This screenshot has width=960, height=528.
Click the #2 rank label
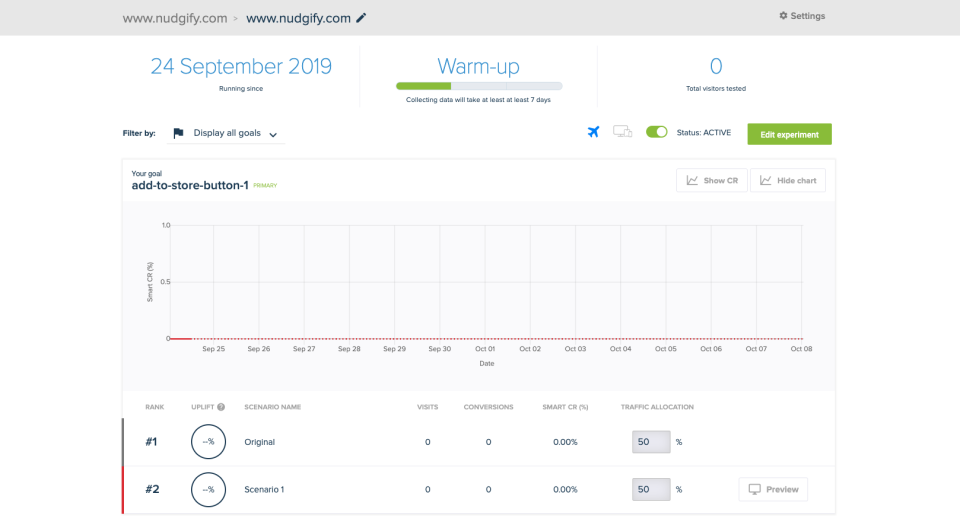(x=152, y=489)
